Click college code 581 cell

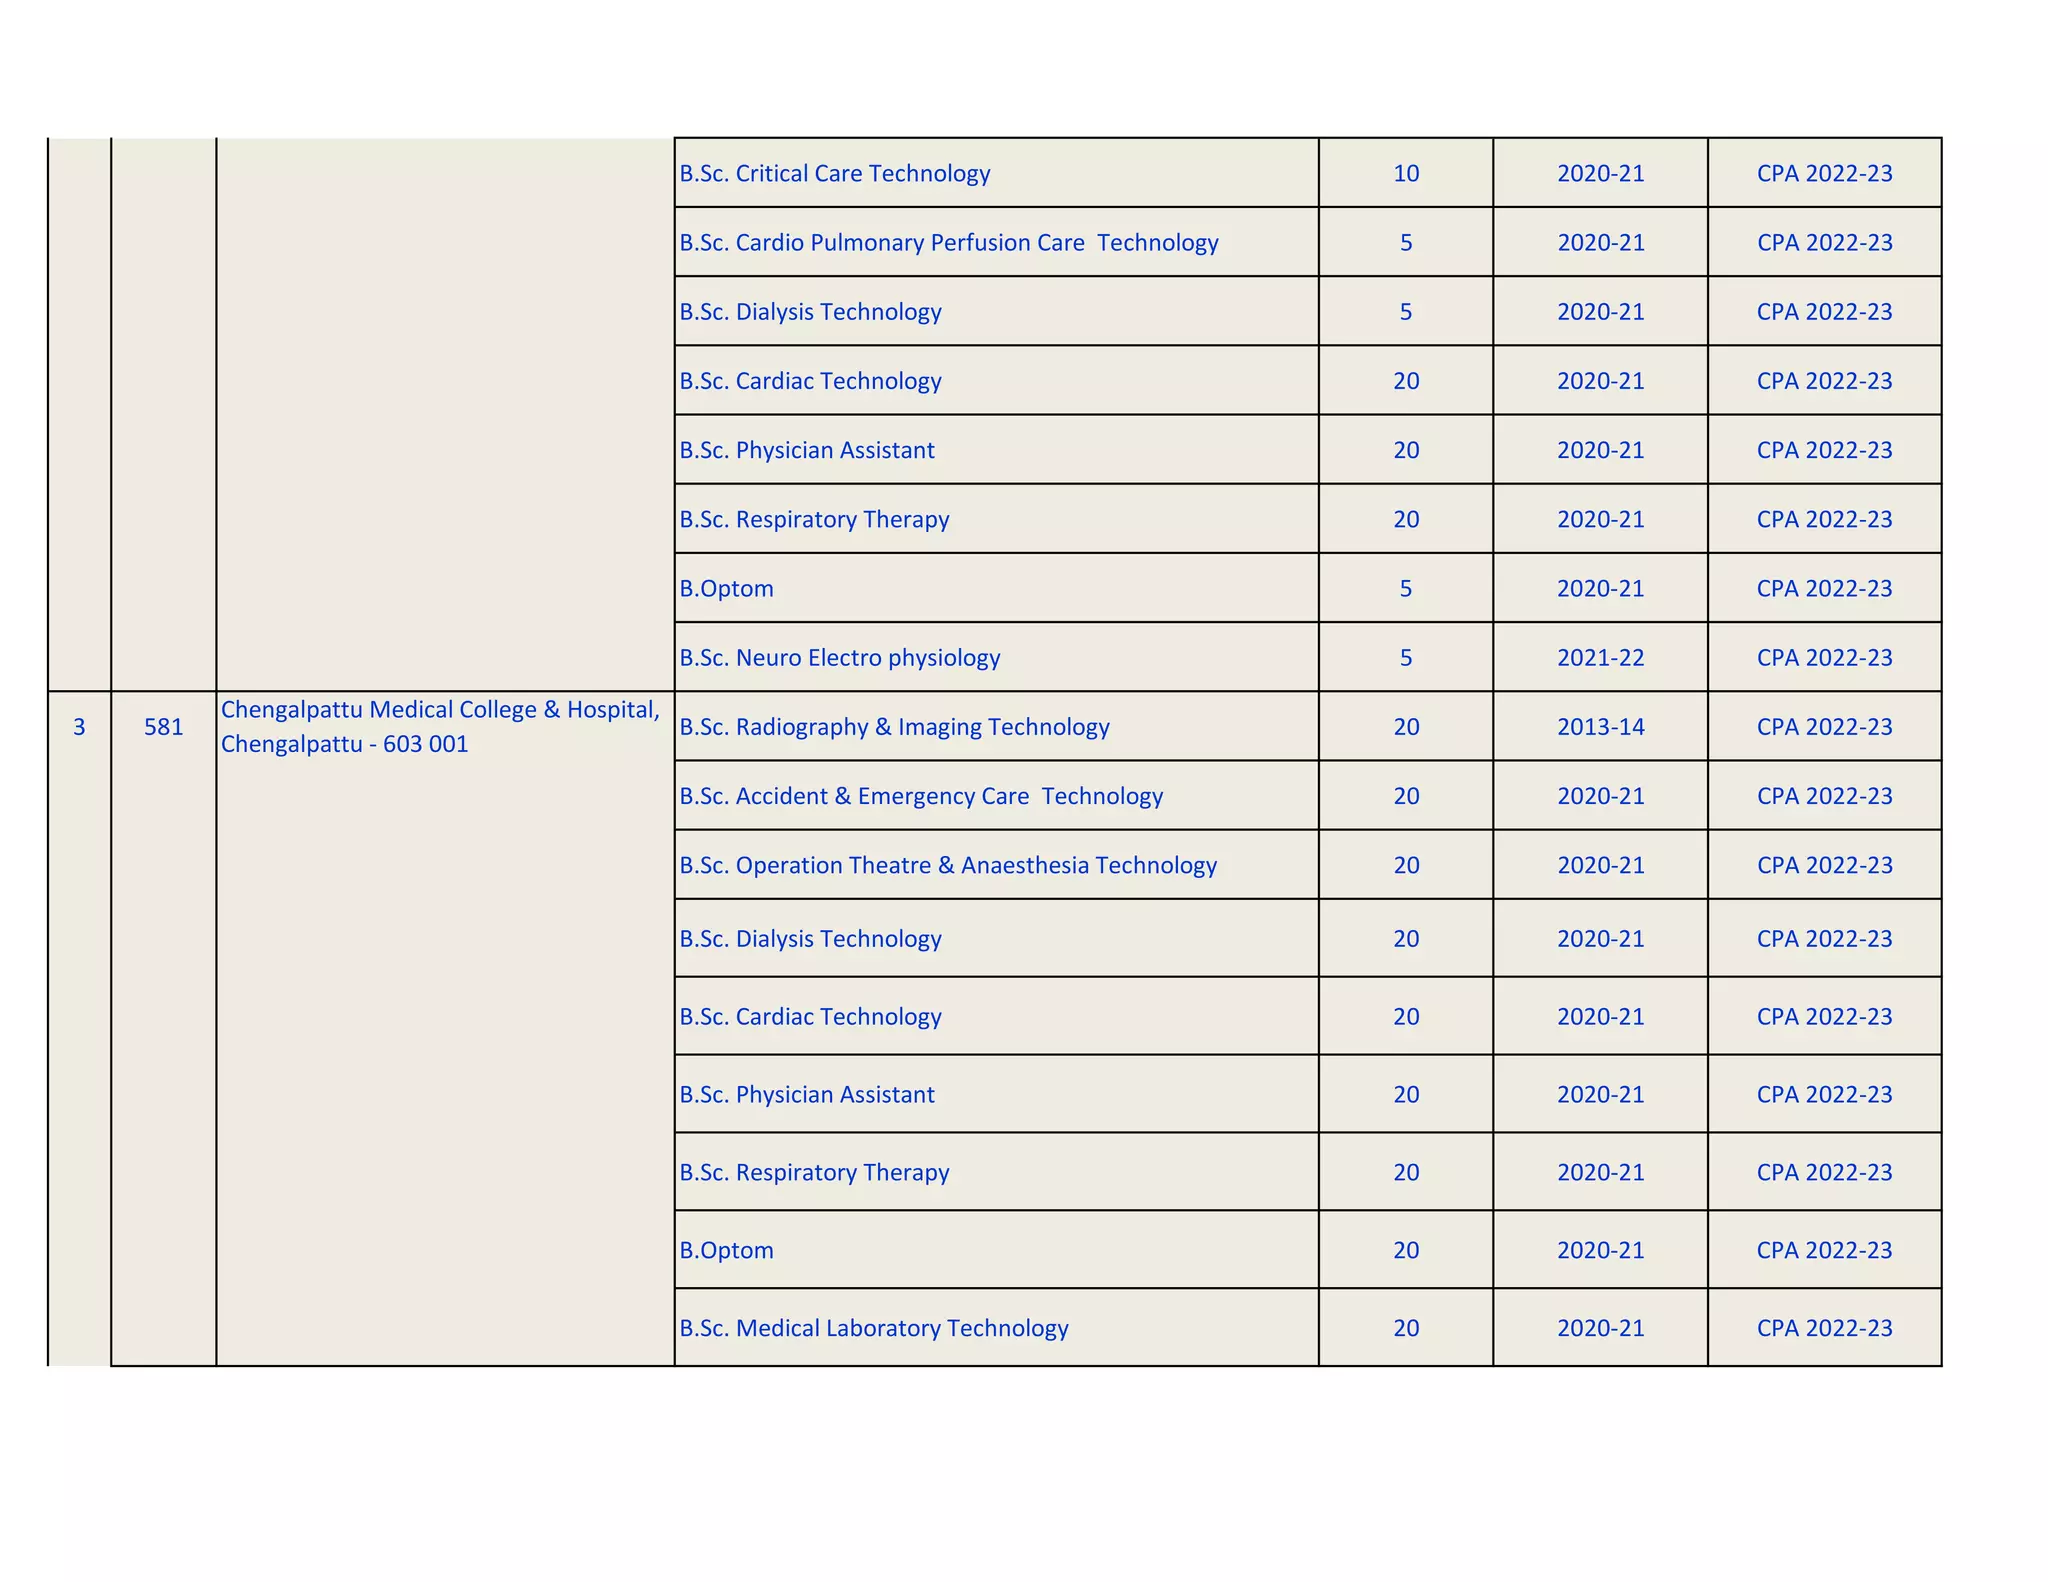164,727
